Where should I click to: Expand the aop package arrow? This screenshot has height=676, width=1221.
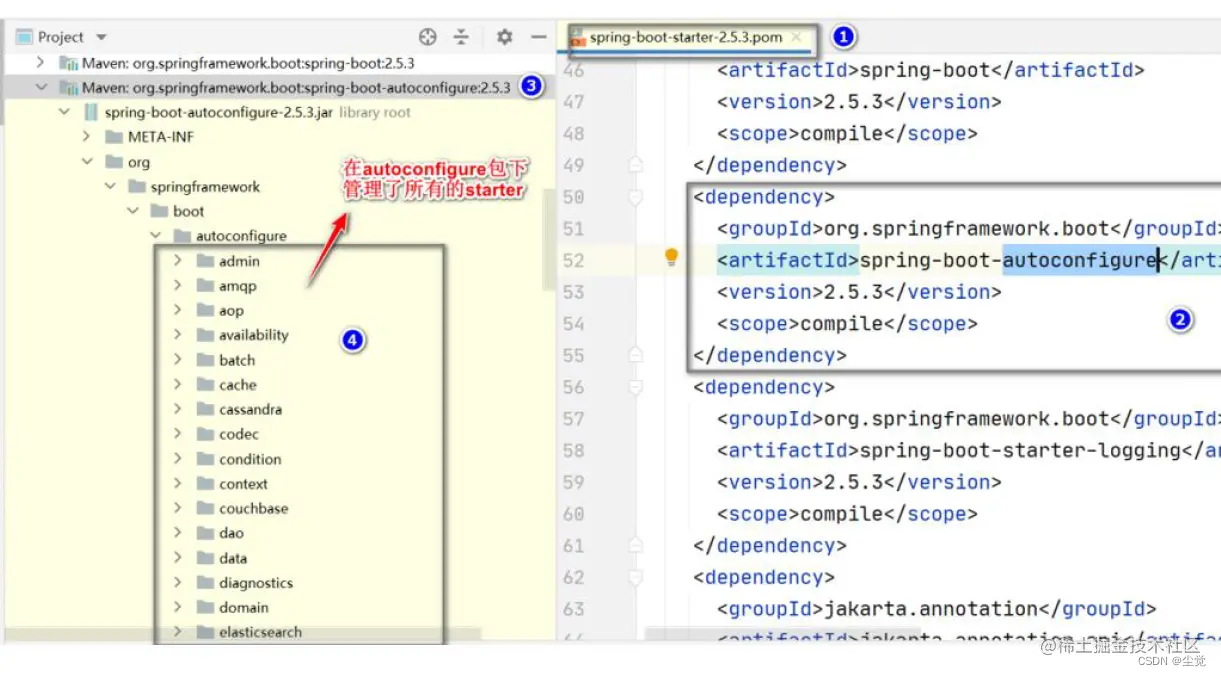pos(178,310)
